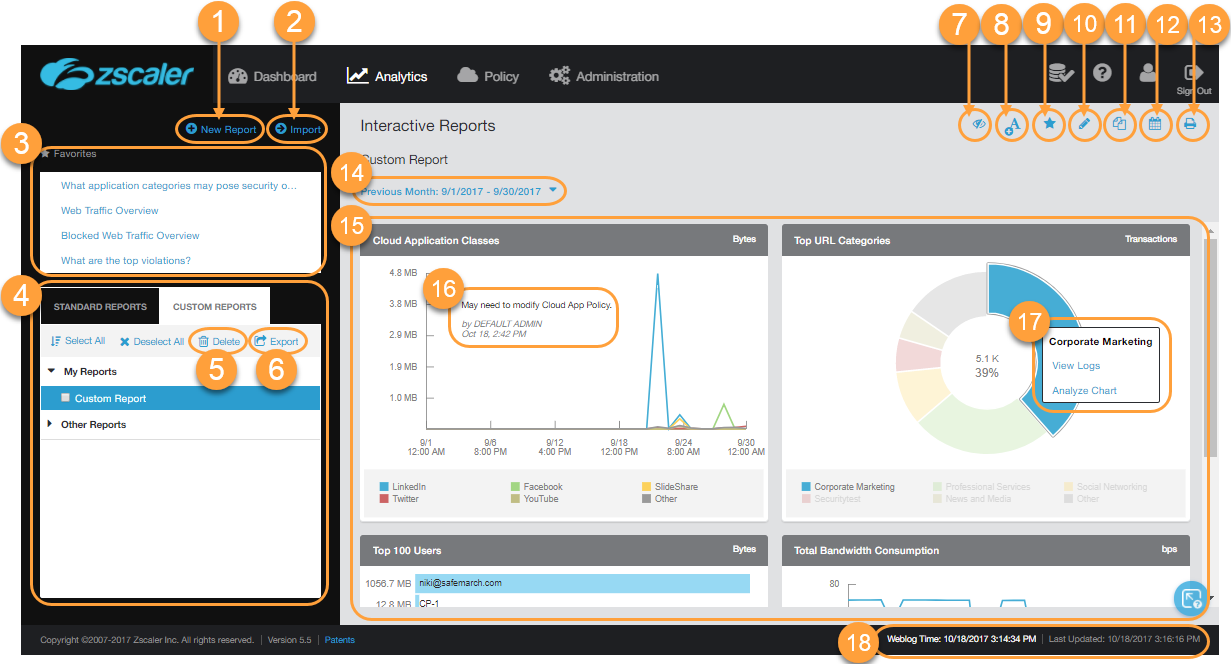This screenshot has width=1231, height=664.
Task: Mark report as favorite with the star icon
Action: [1048, 125]
